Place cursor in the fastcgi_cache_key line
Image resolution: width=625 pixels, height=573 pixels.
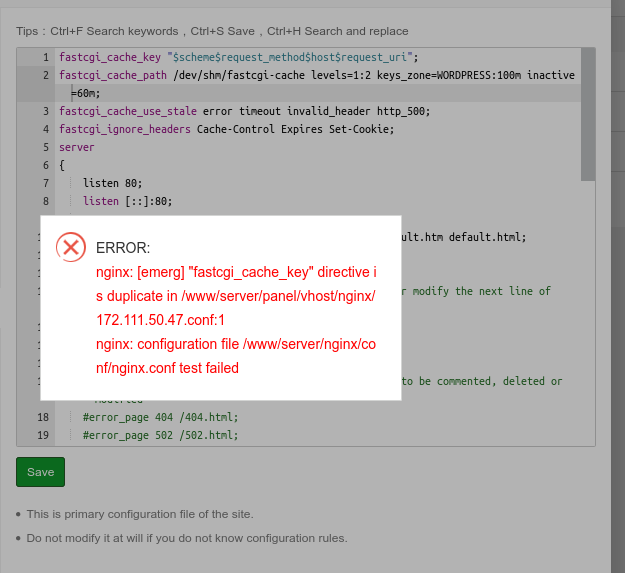(x=238, y=57)
